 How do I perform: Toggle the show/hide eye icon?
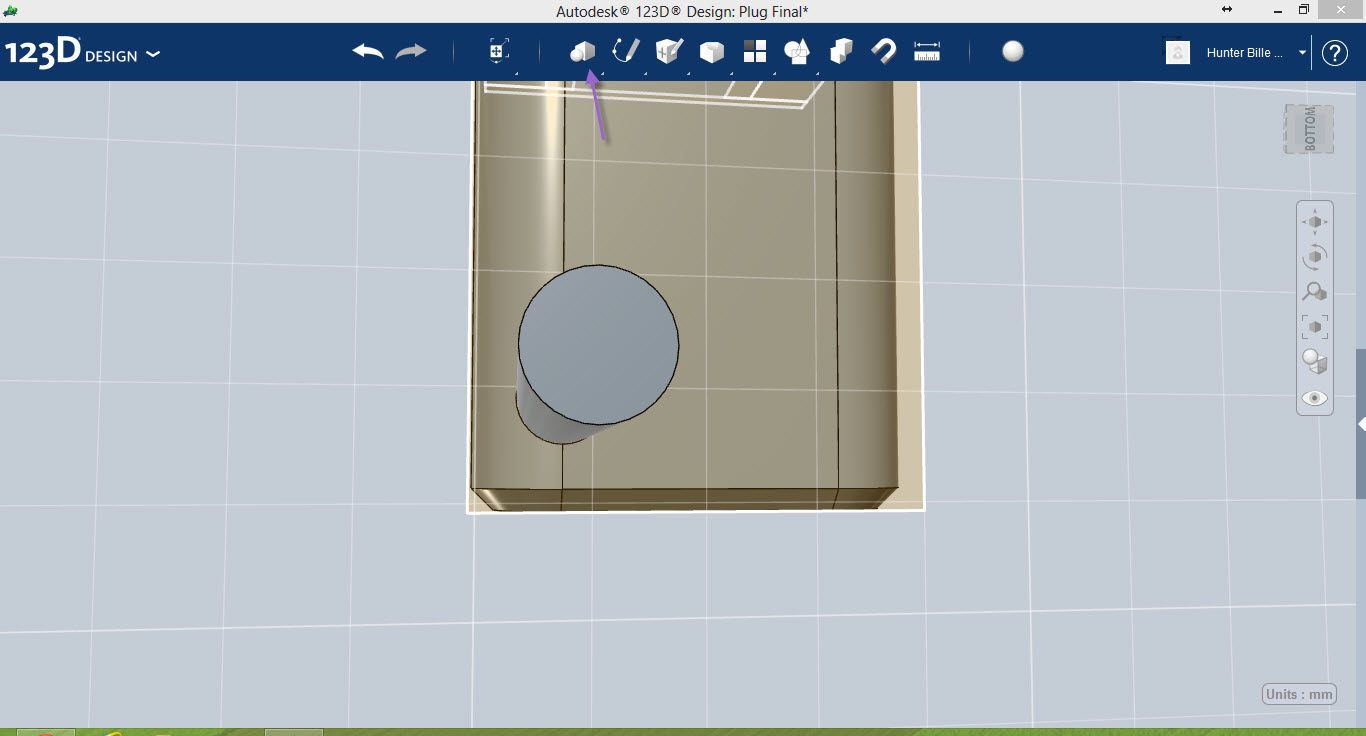point(1315,398)
